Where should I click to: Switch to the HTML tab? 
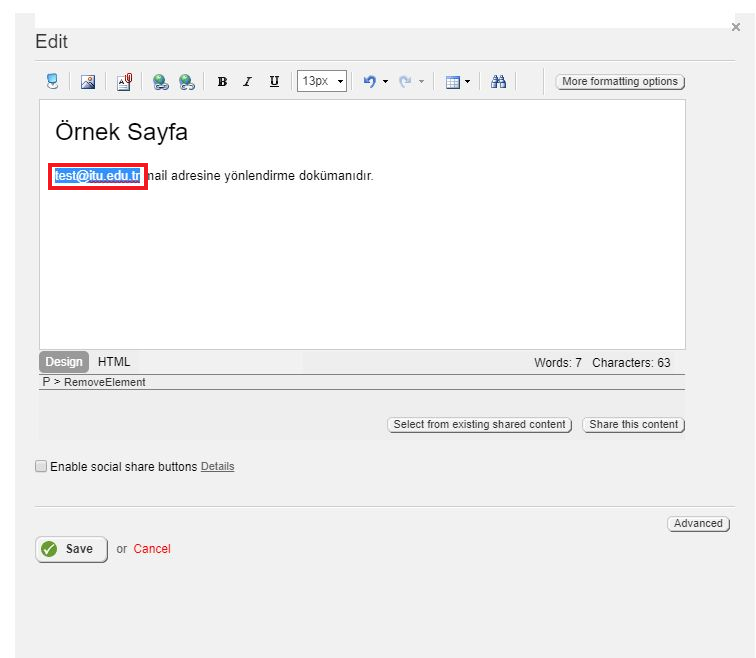[x=114, y=362]
